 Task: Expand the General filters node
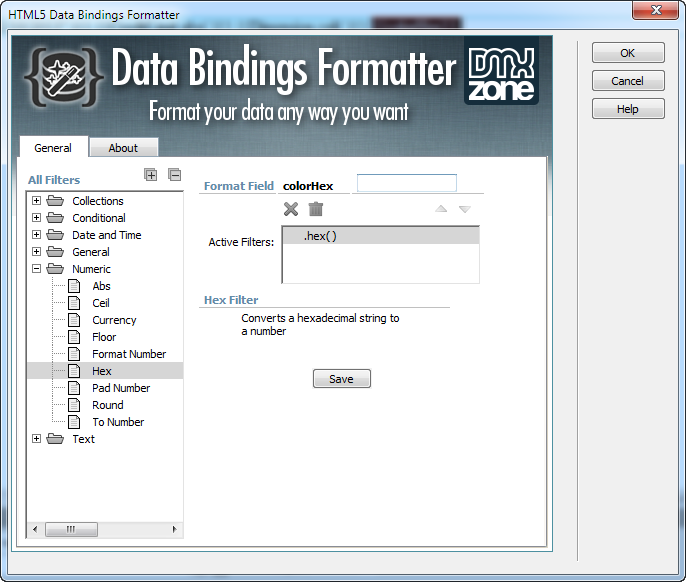[37, 252]
